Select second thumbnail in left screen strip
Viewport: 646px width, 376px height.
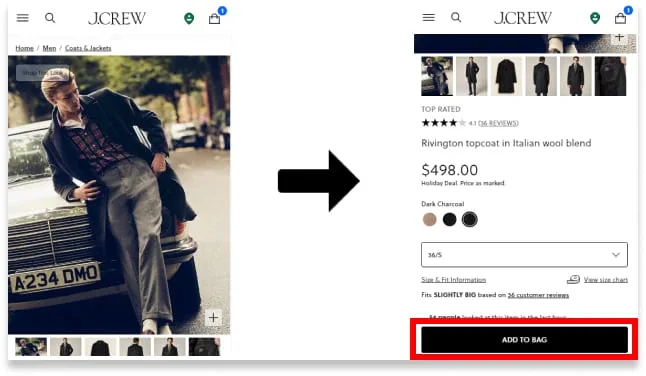click(66, 347)
